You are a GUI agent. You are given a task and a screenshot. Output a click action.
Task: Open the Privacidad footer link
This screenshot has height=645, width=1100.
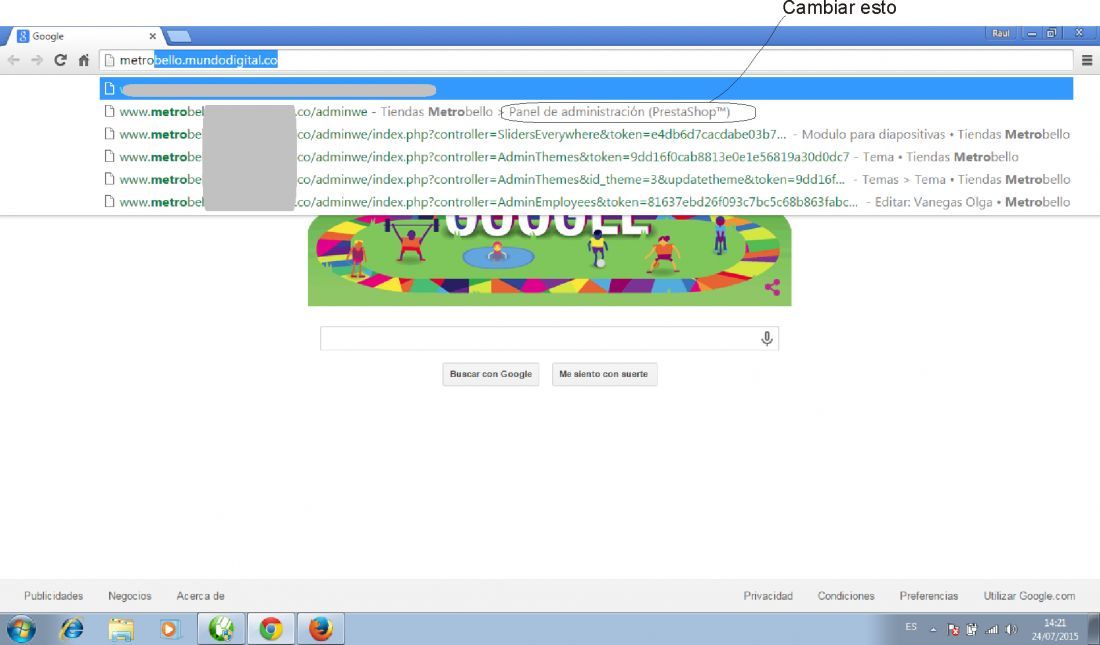coord(768,596)
